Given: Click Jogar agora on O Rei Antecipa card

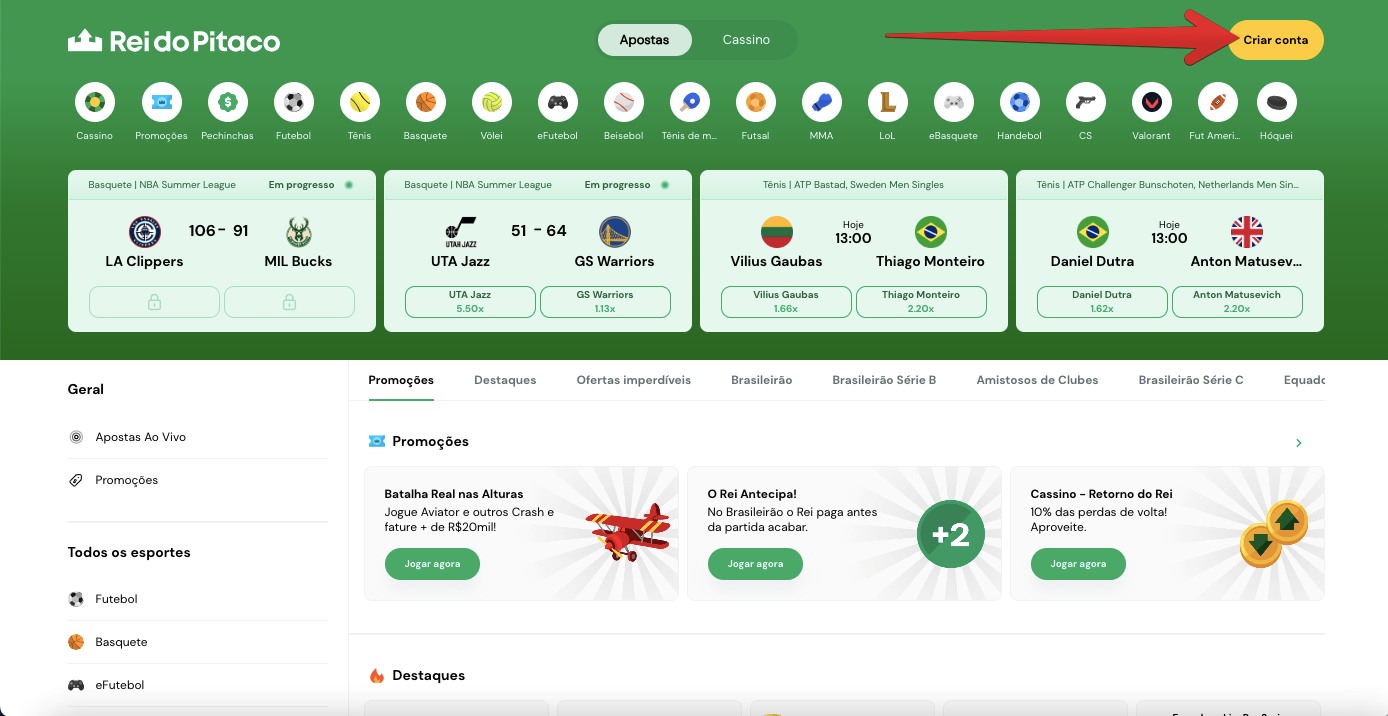Looking at the screenshot, I should [755, 564].
